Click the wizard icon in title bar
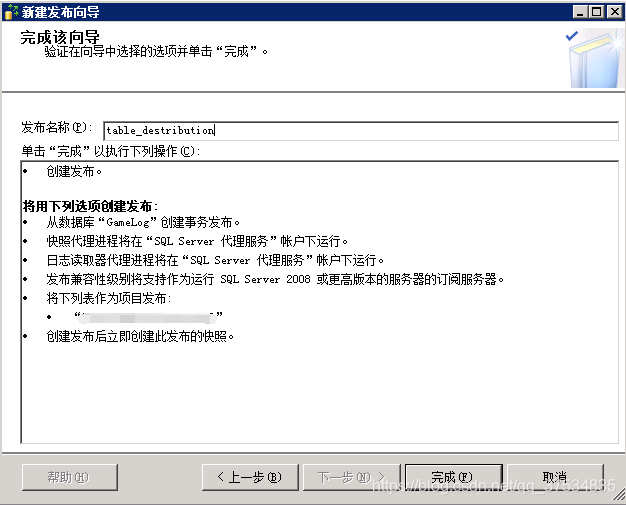626x505 pixels. pyautogui.click(x=11, y=12)
